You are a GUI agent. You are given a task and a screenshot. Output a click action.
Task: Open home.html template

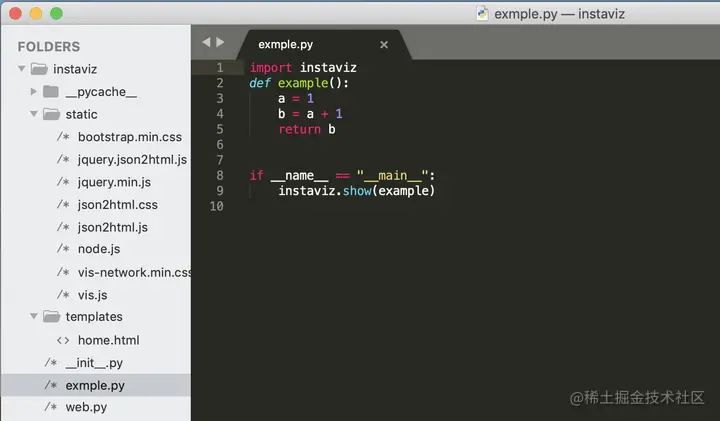click(x=108, y=340)
